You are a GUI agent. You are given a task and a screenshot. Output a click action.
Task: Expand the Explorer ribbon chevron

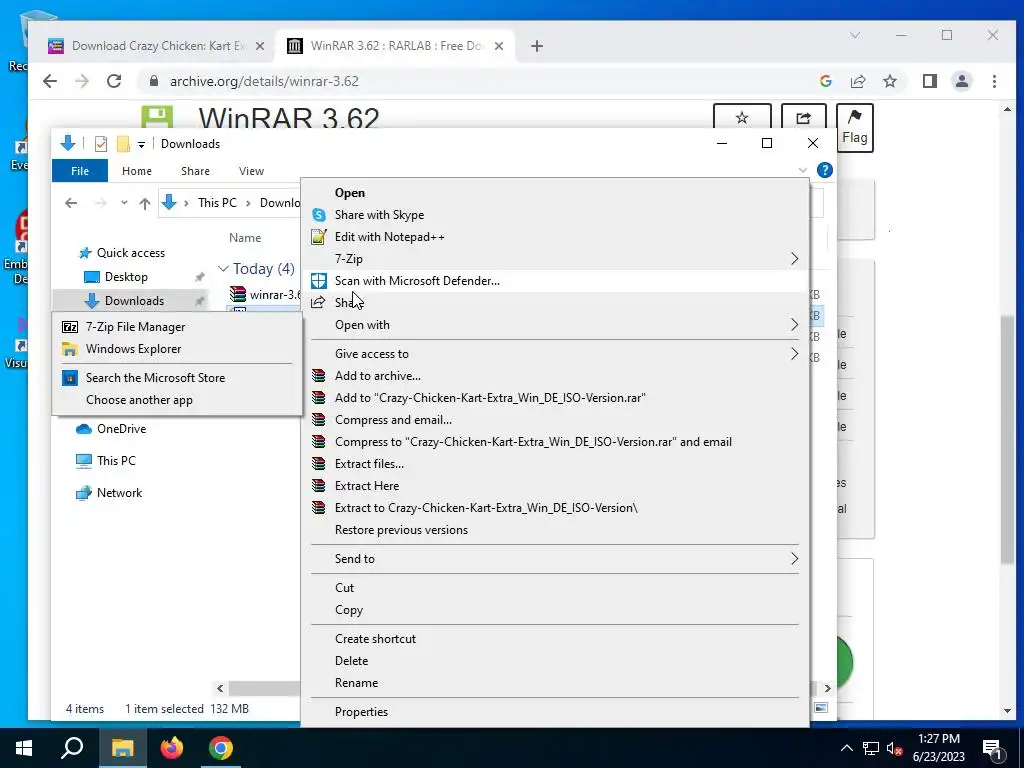[803, 170]
